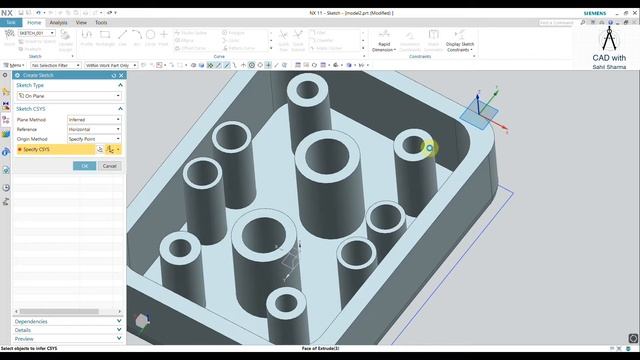Reset the Create Sketch dialog
Screen dimensions: 640x360
[114, 76]
